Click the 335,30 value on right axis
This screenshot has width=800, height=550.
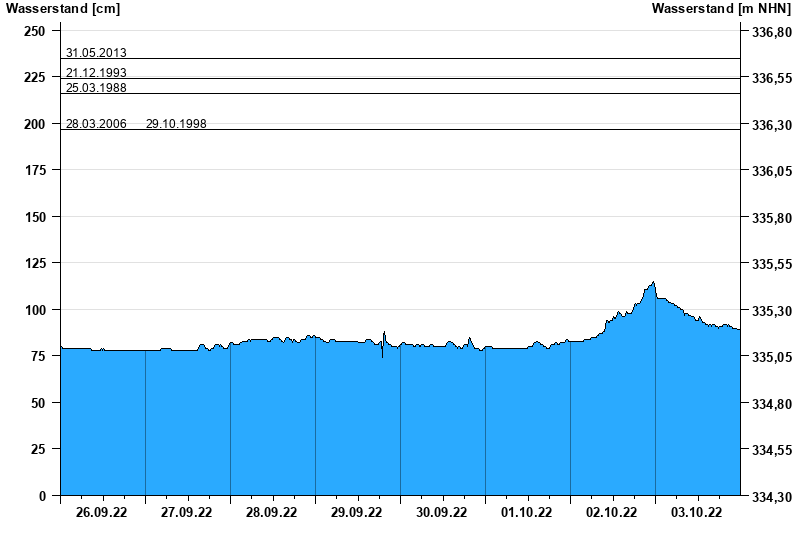pyautogui.click(x=772, y=311)
